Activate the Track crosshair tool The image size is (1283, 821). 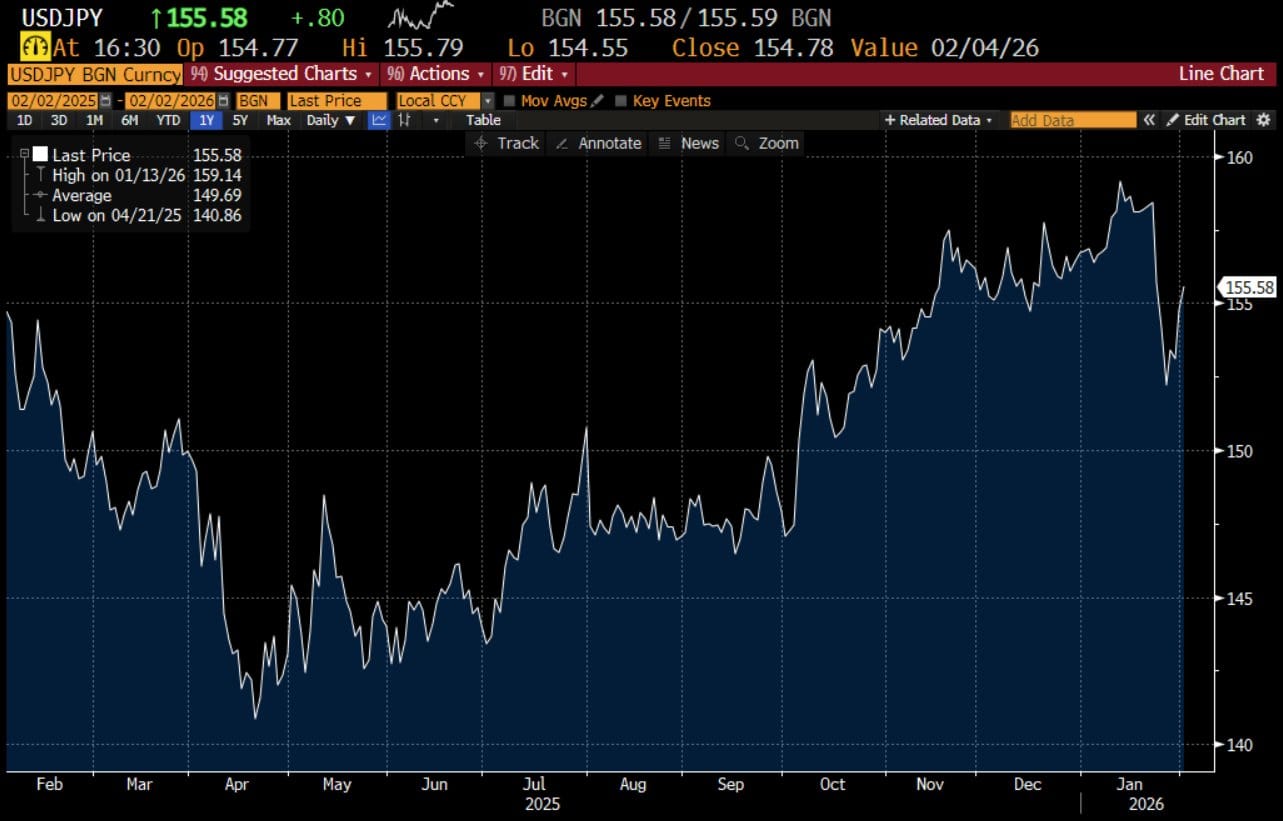[x=506, y=143]
